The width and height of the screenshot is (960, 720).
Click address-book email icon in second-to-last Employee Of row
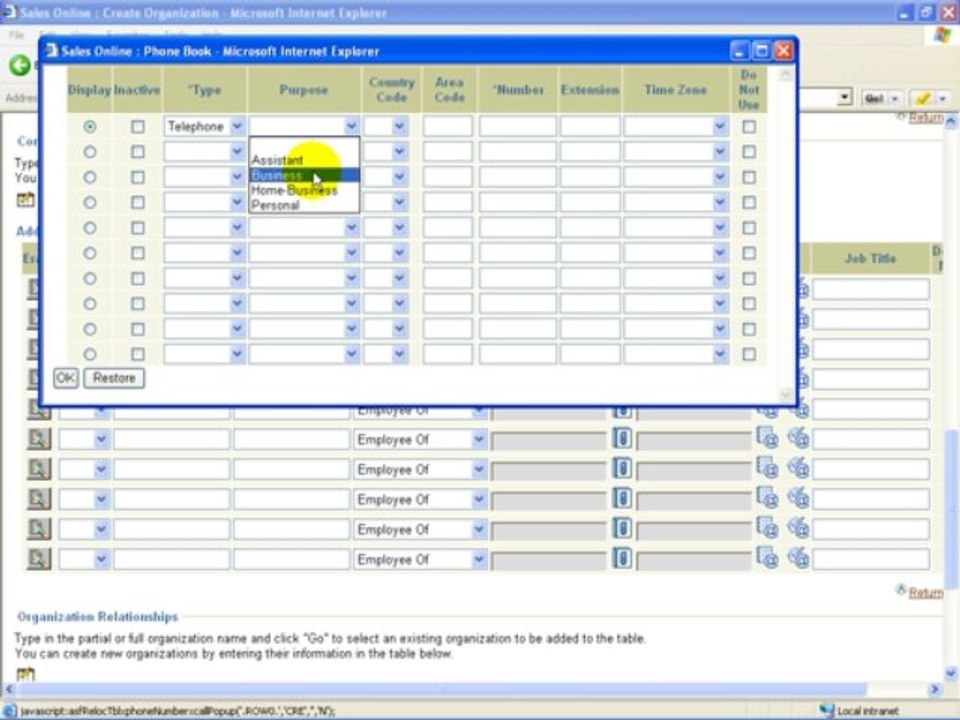coord(767,528)
